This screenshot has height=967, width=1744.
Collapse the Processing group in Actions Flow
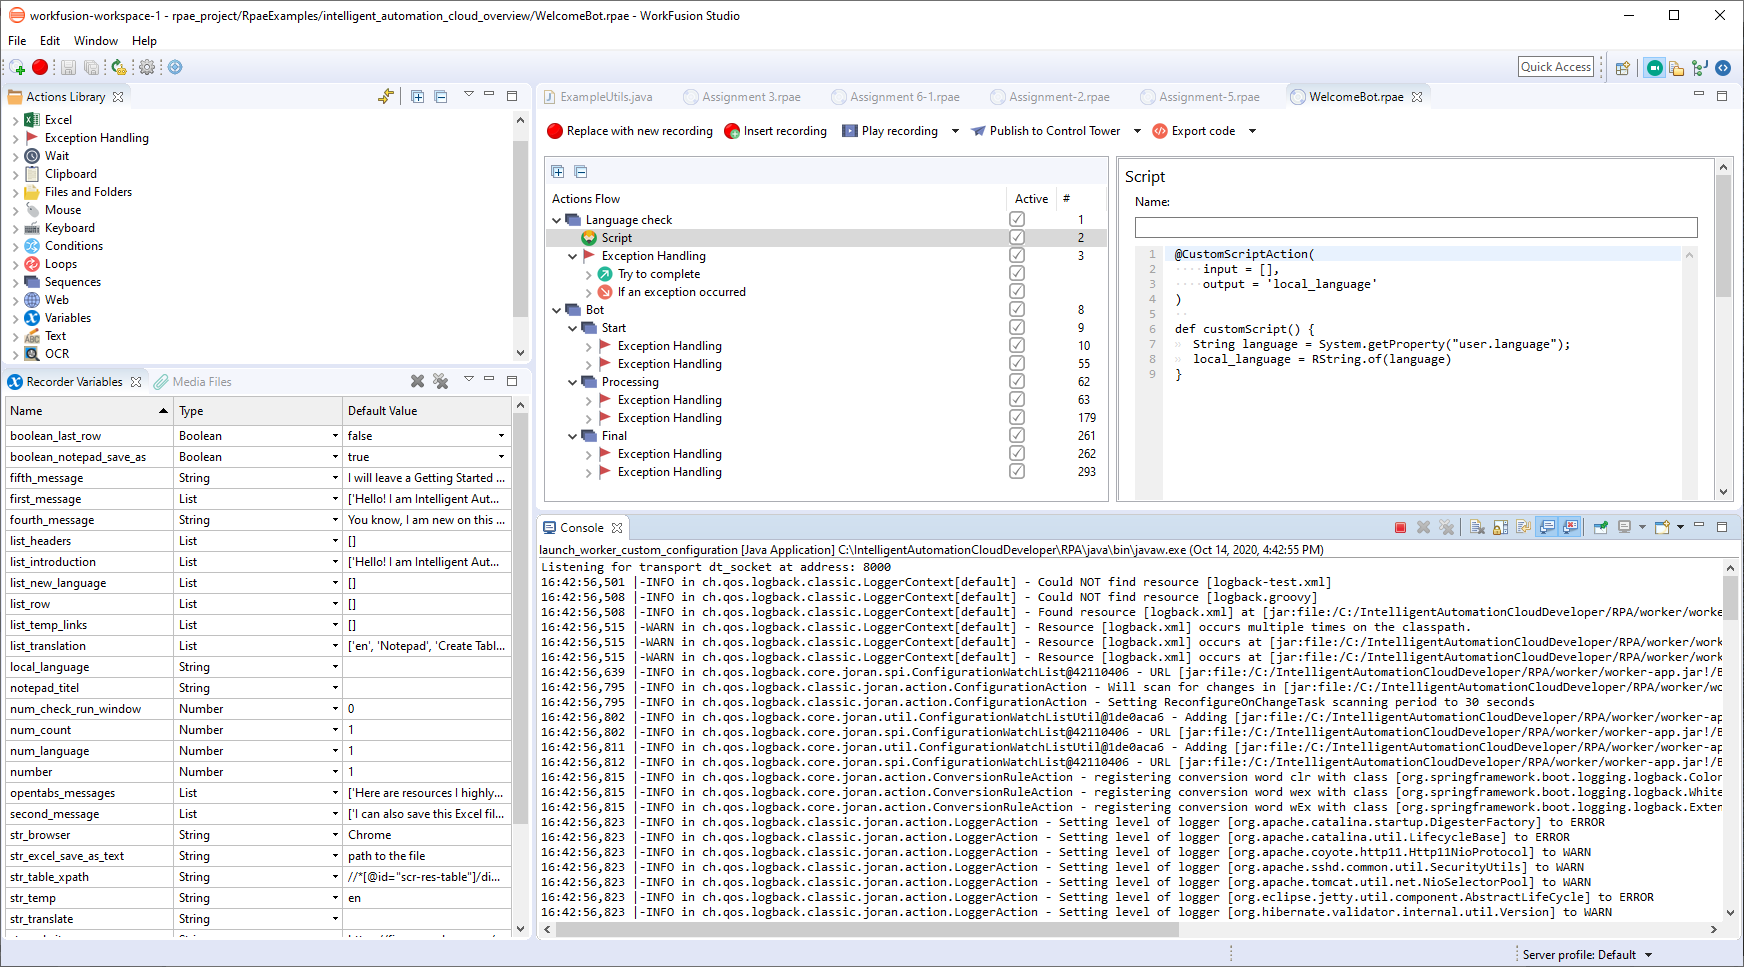click(x=573, y=382)
